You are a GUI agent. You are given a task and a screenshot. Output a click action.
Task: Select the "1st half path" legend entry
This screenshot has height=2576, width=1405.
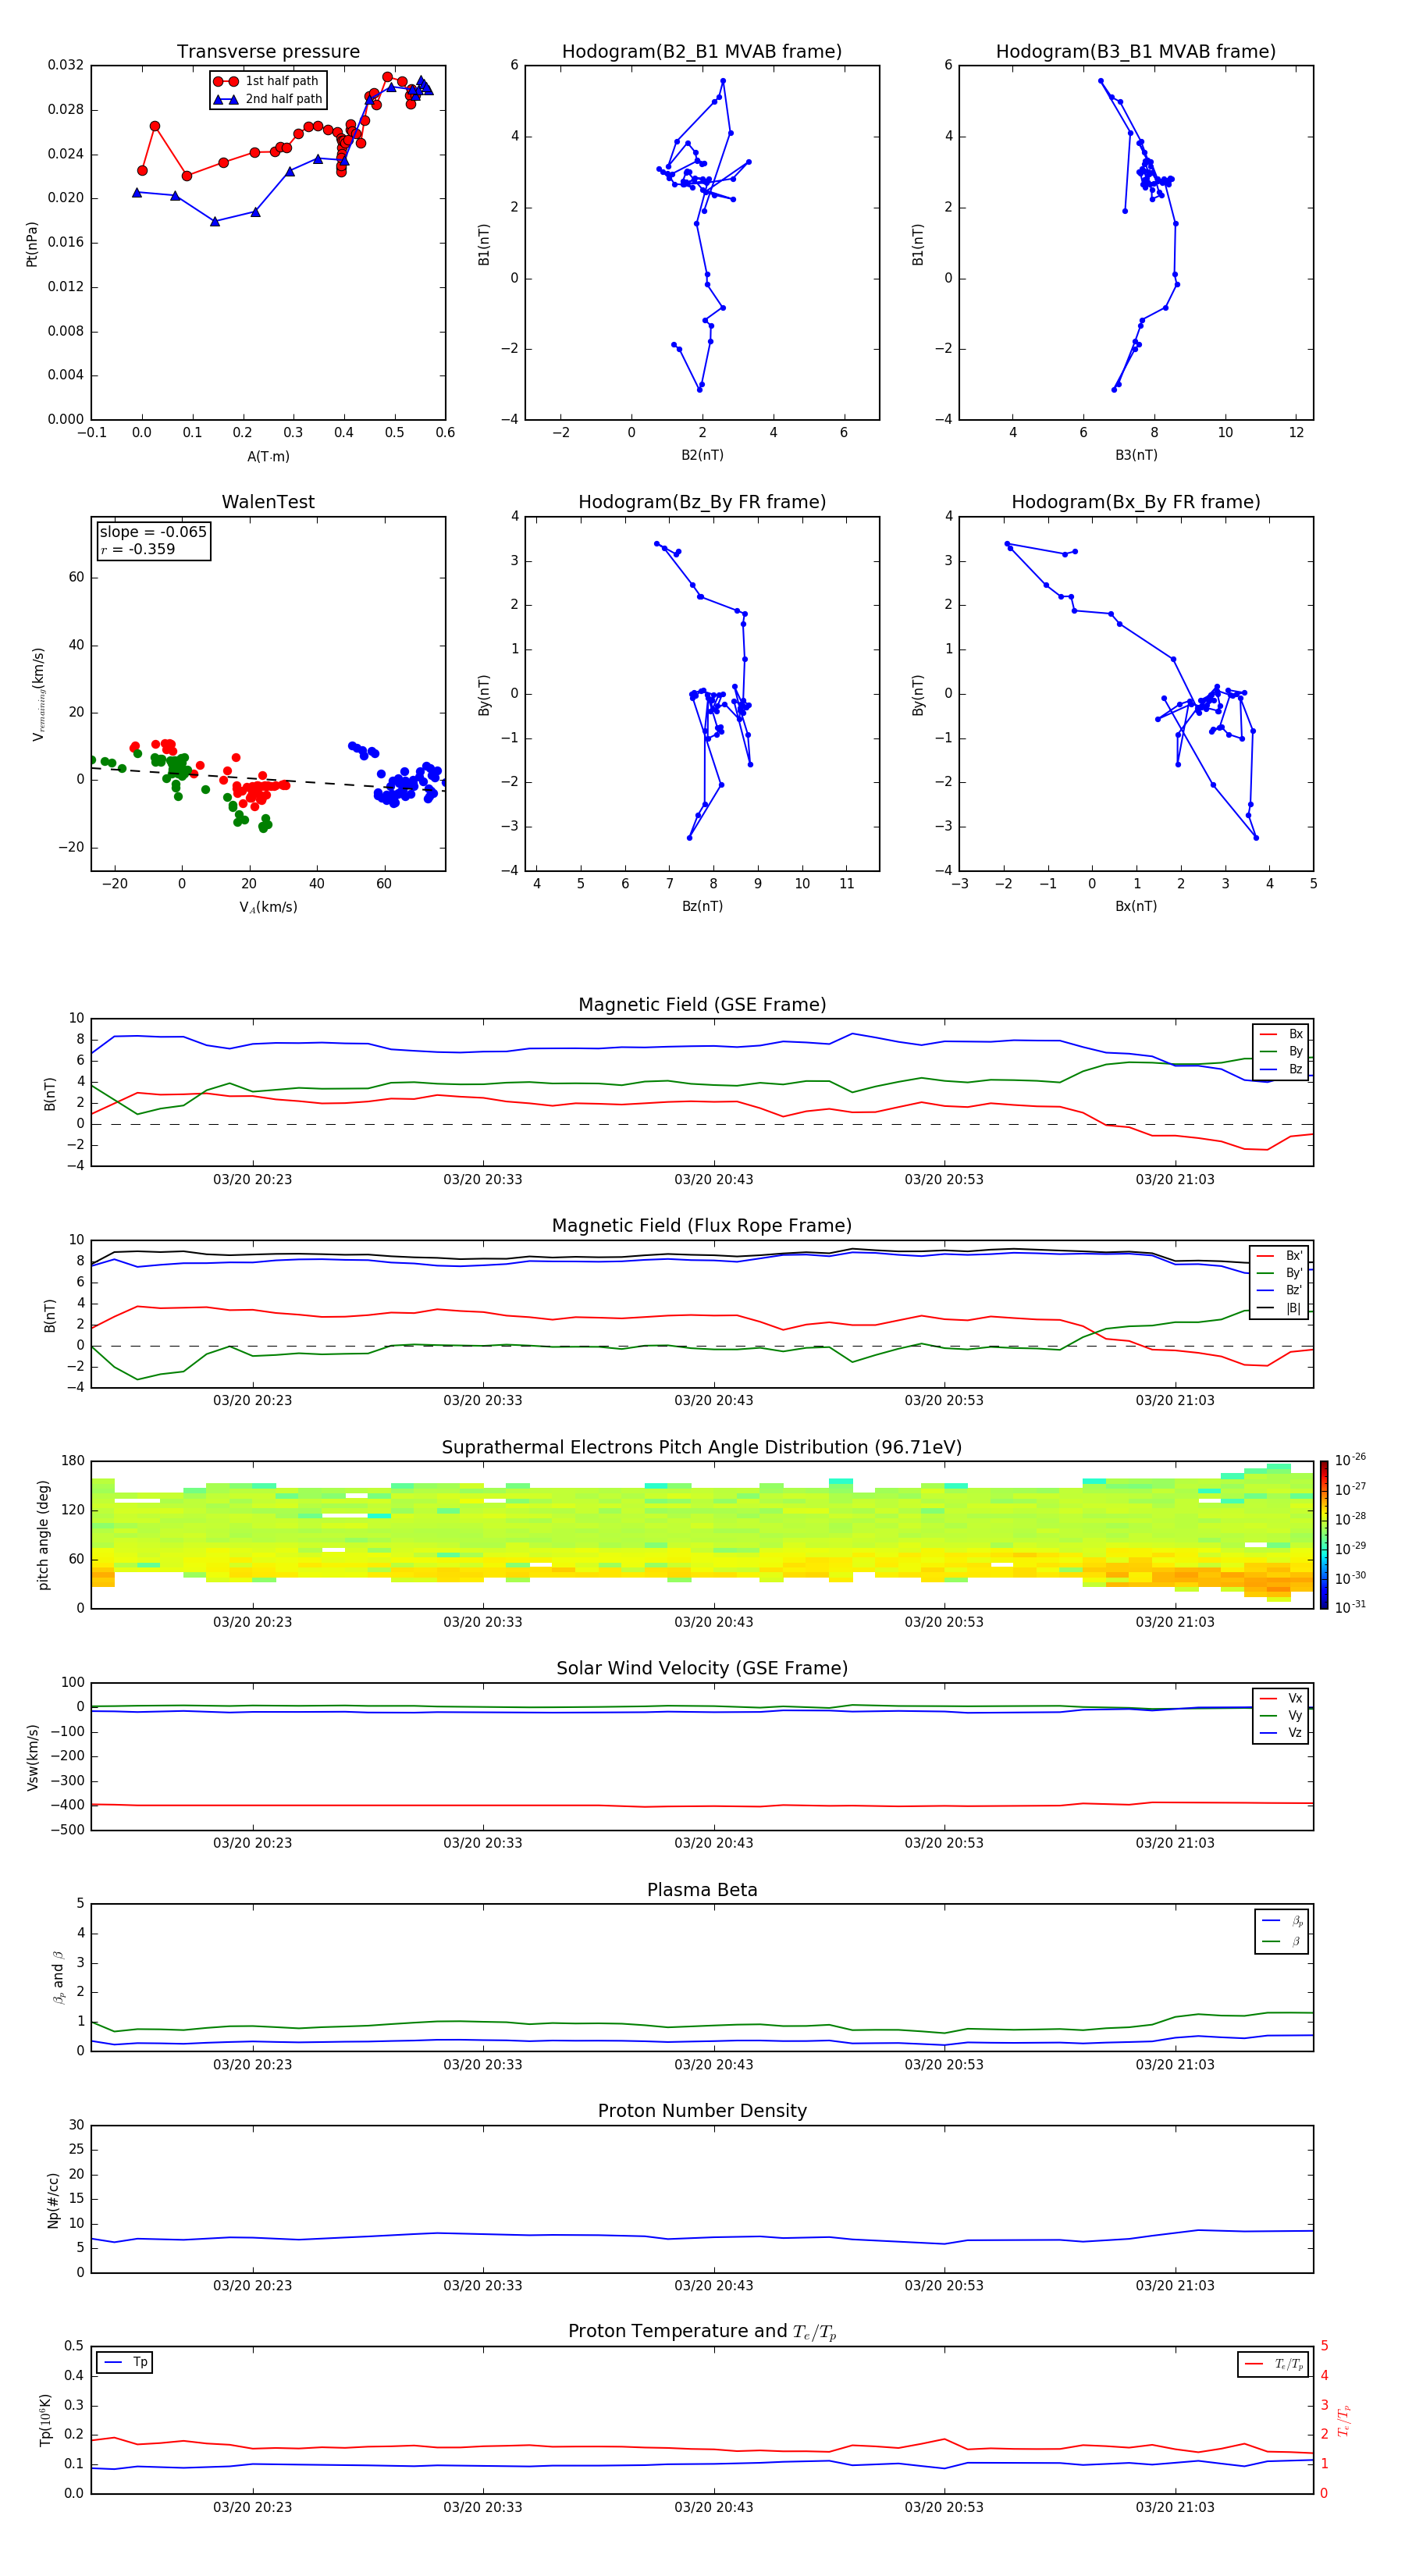click(x=266, y=81)
